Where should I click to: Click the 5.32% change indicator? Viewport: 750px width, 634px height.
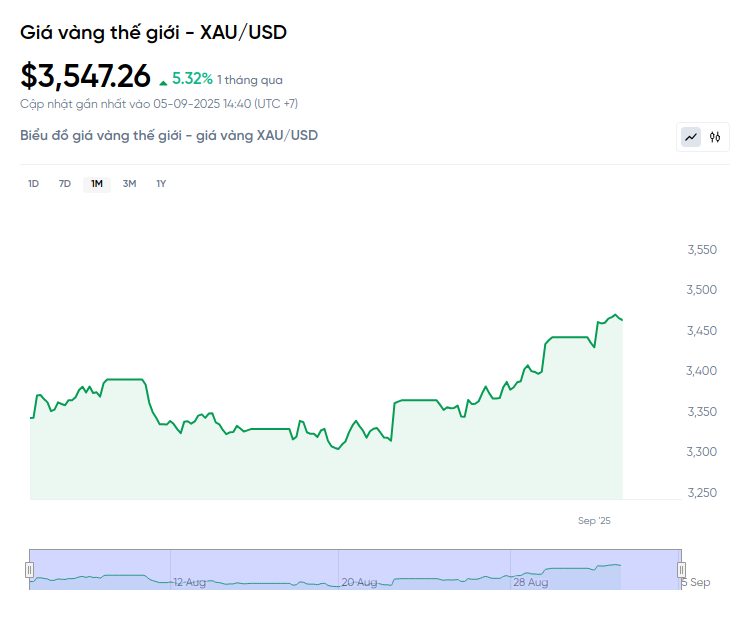[x=192, y=78]
